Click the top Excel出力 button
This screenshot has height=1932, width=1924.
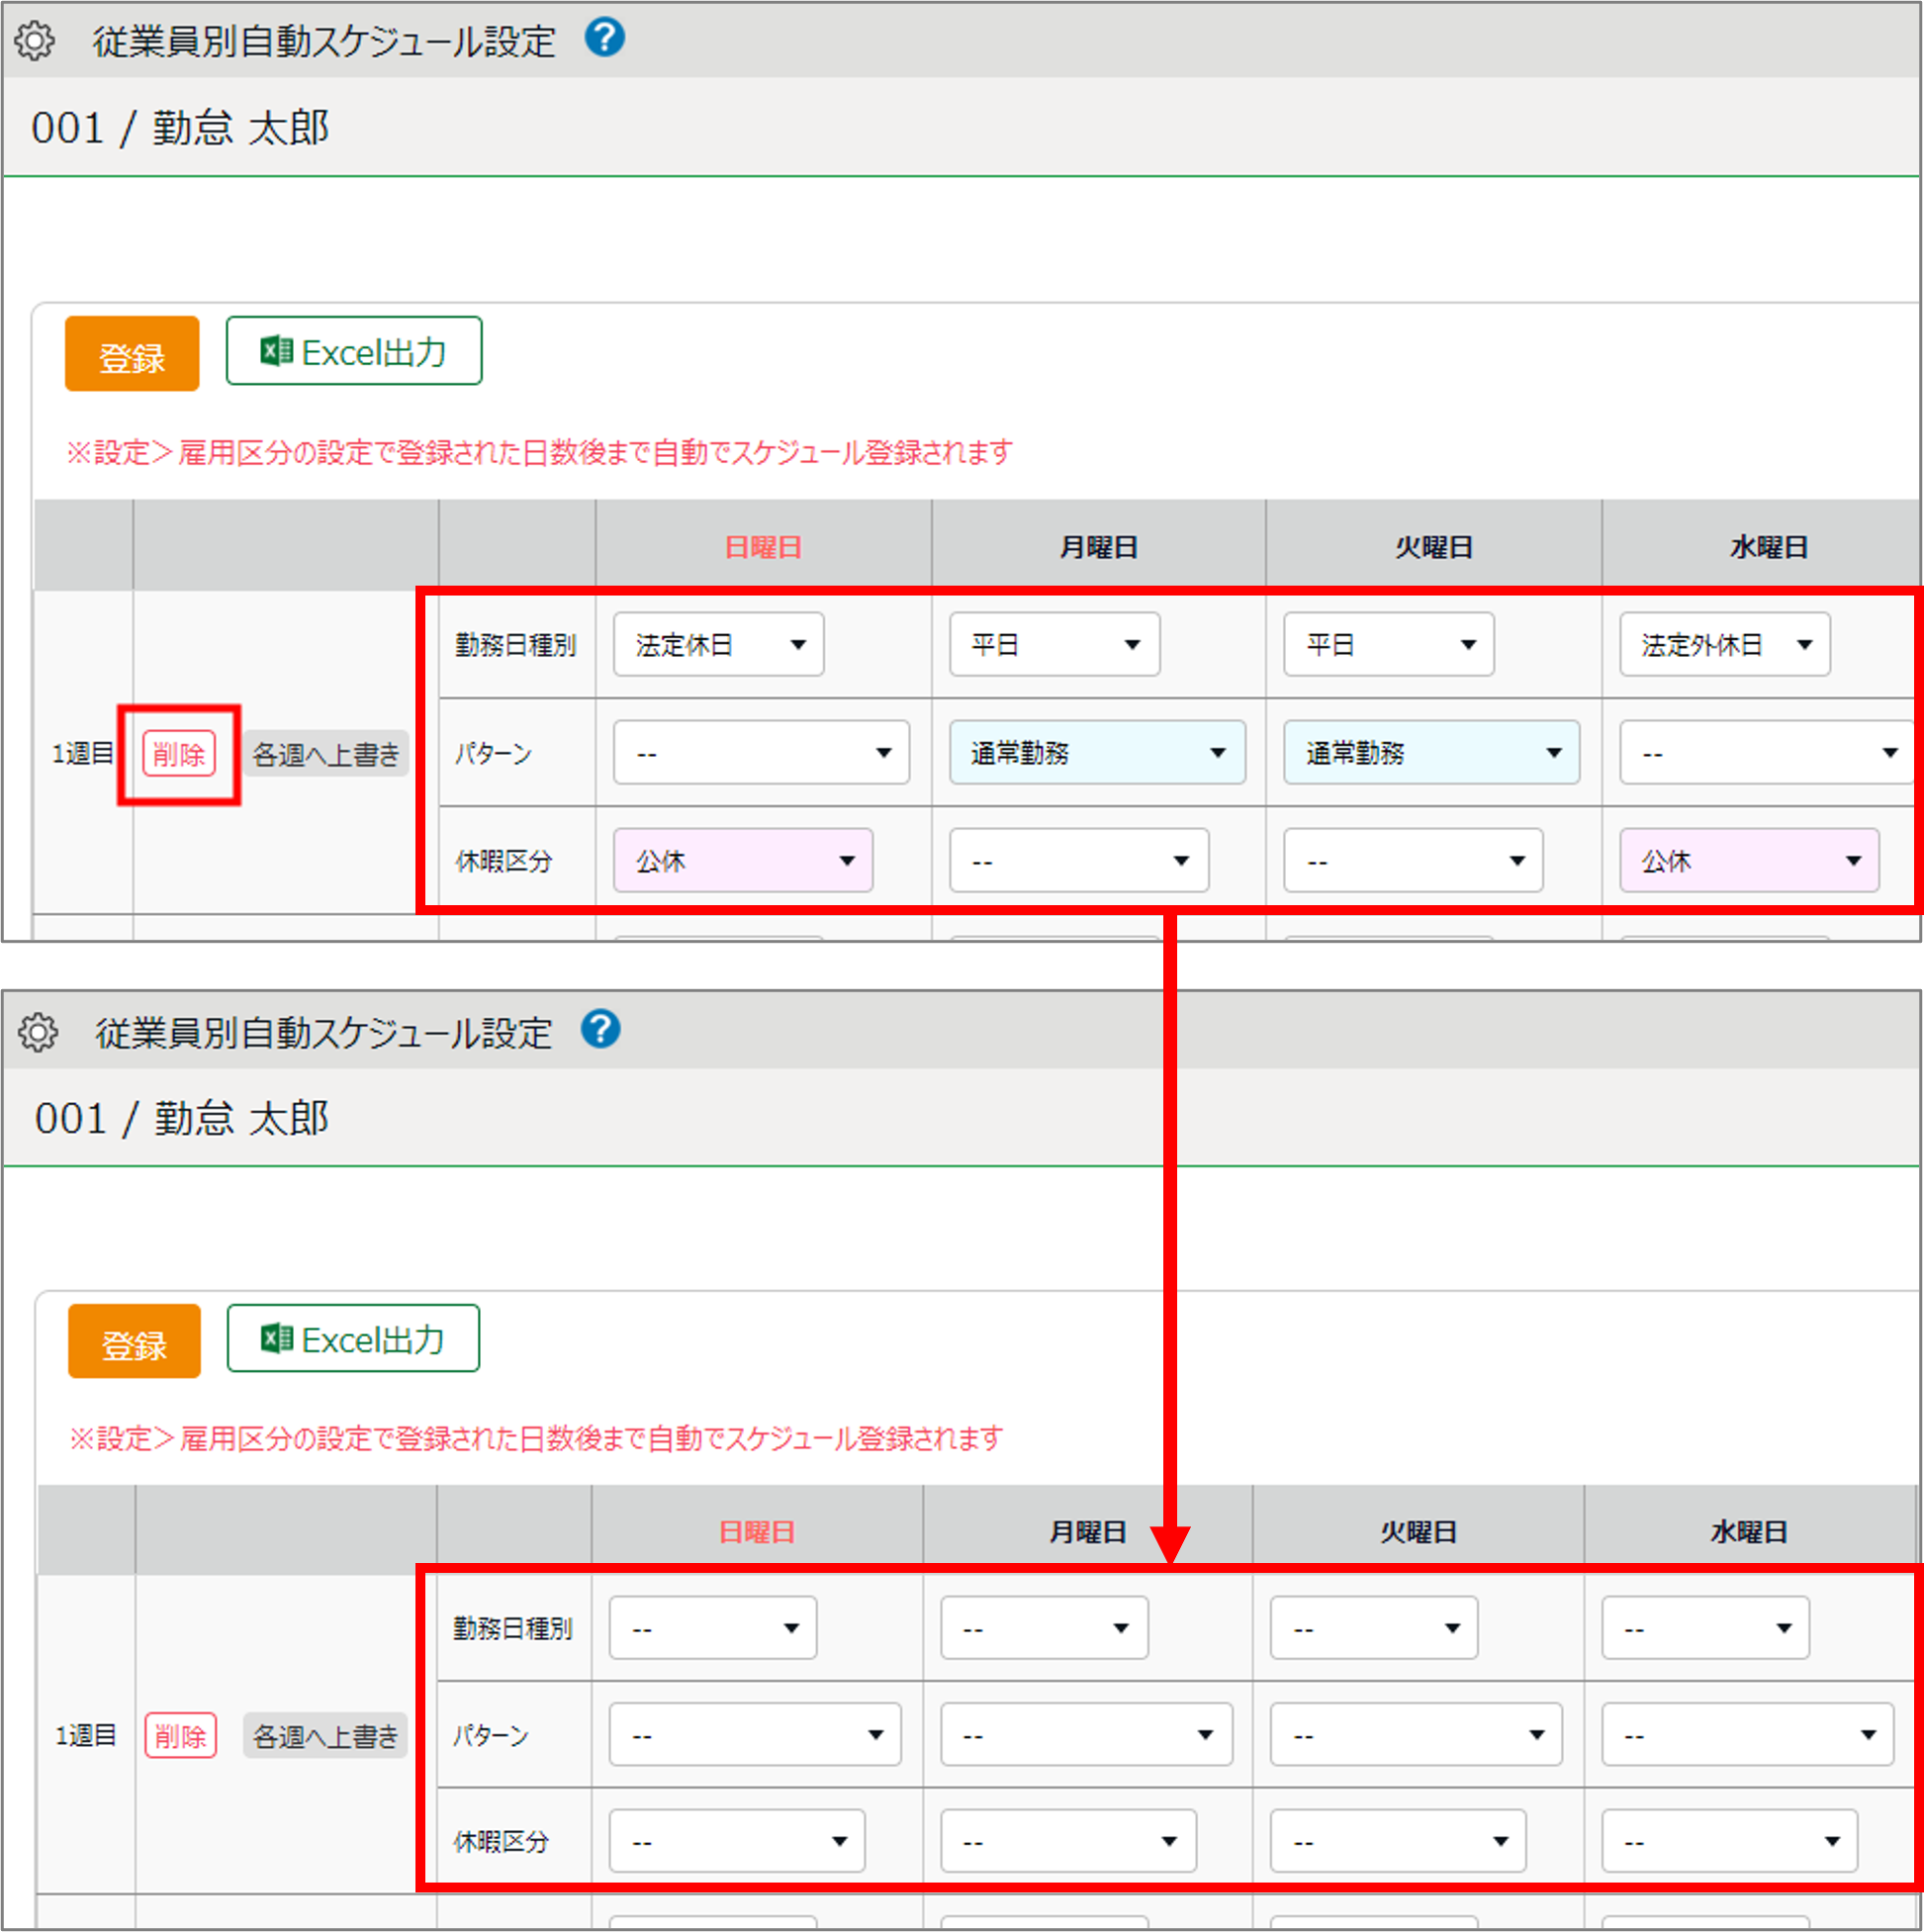354,351
